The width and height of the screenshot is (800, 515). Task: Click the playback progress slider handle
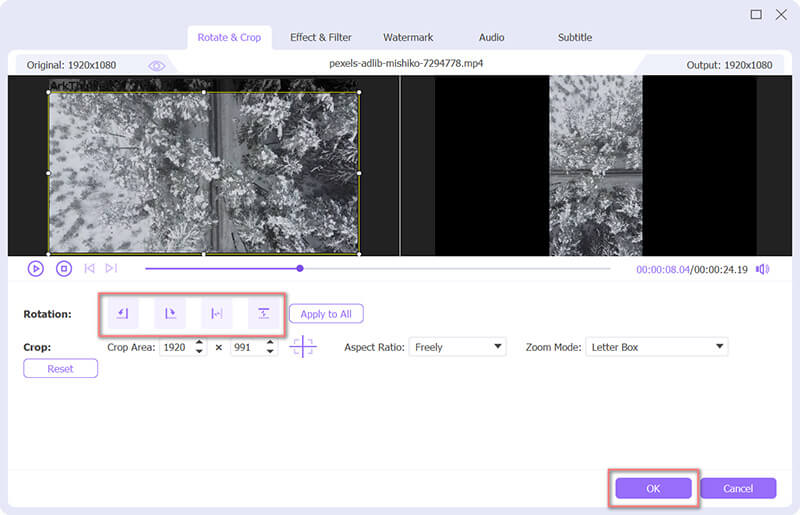300,268
